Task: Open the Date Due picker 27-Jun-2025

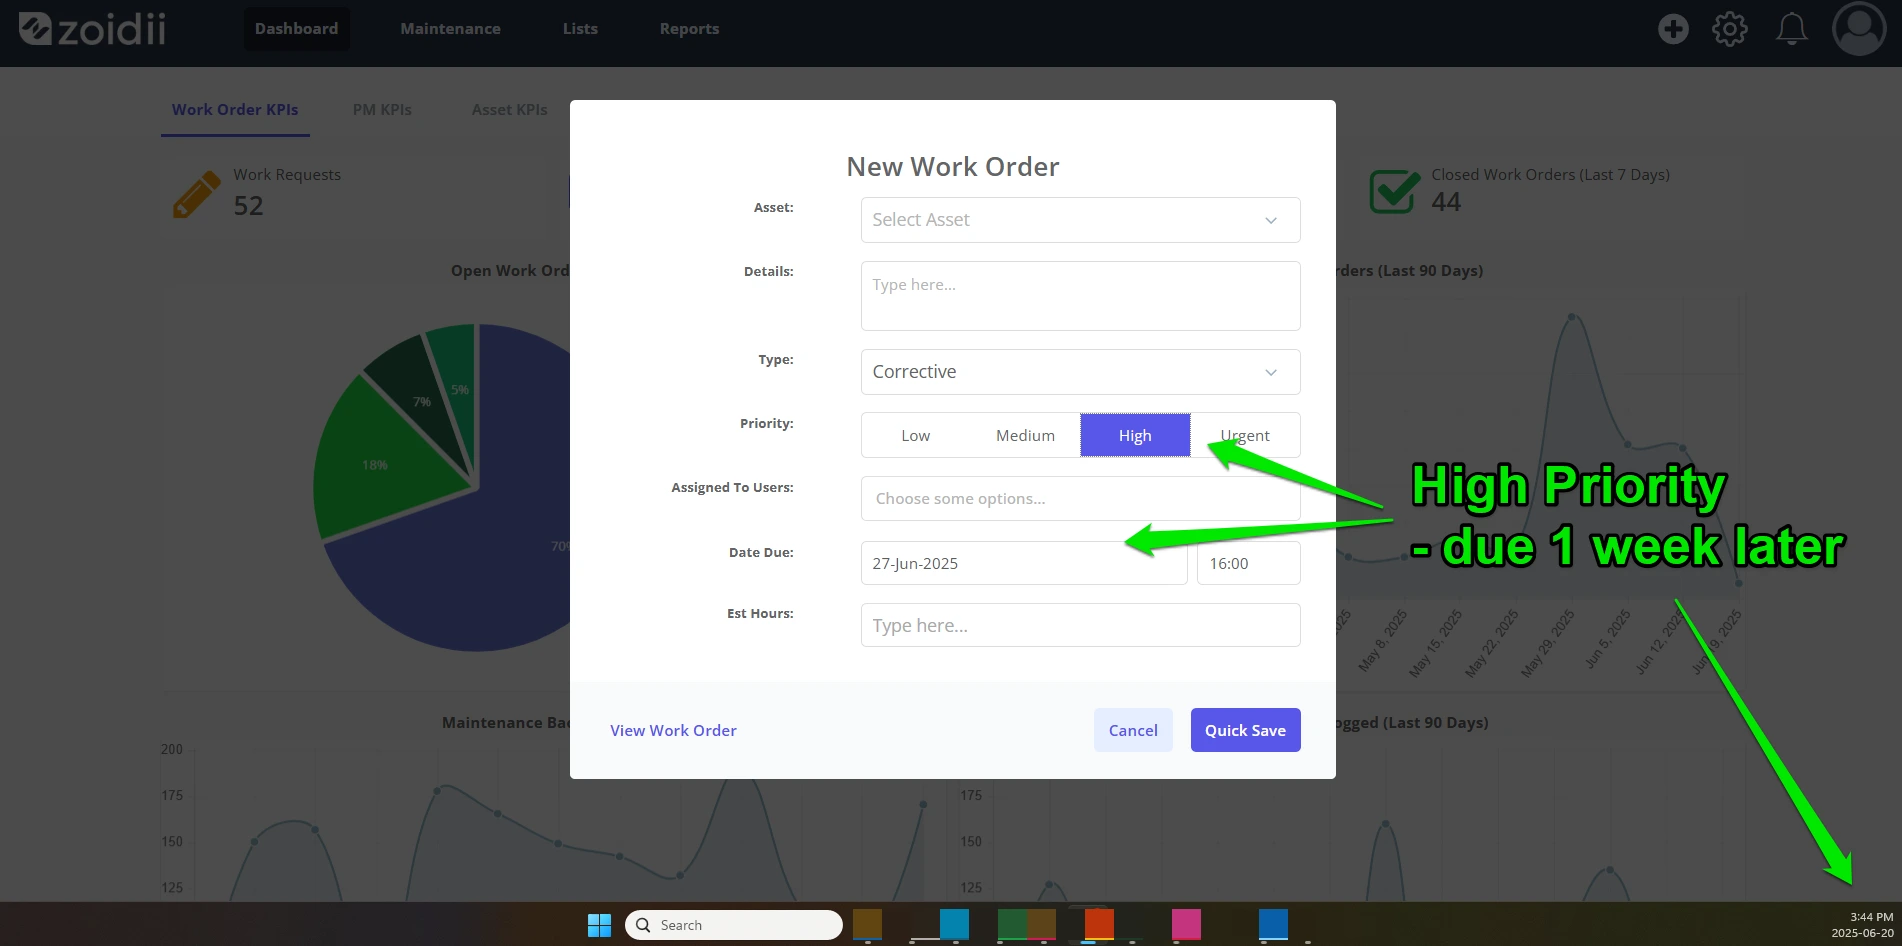Action: pos(1024,563)
